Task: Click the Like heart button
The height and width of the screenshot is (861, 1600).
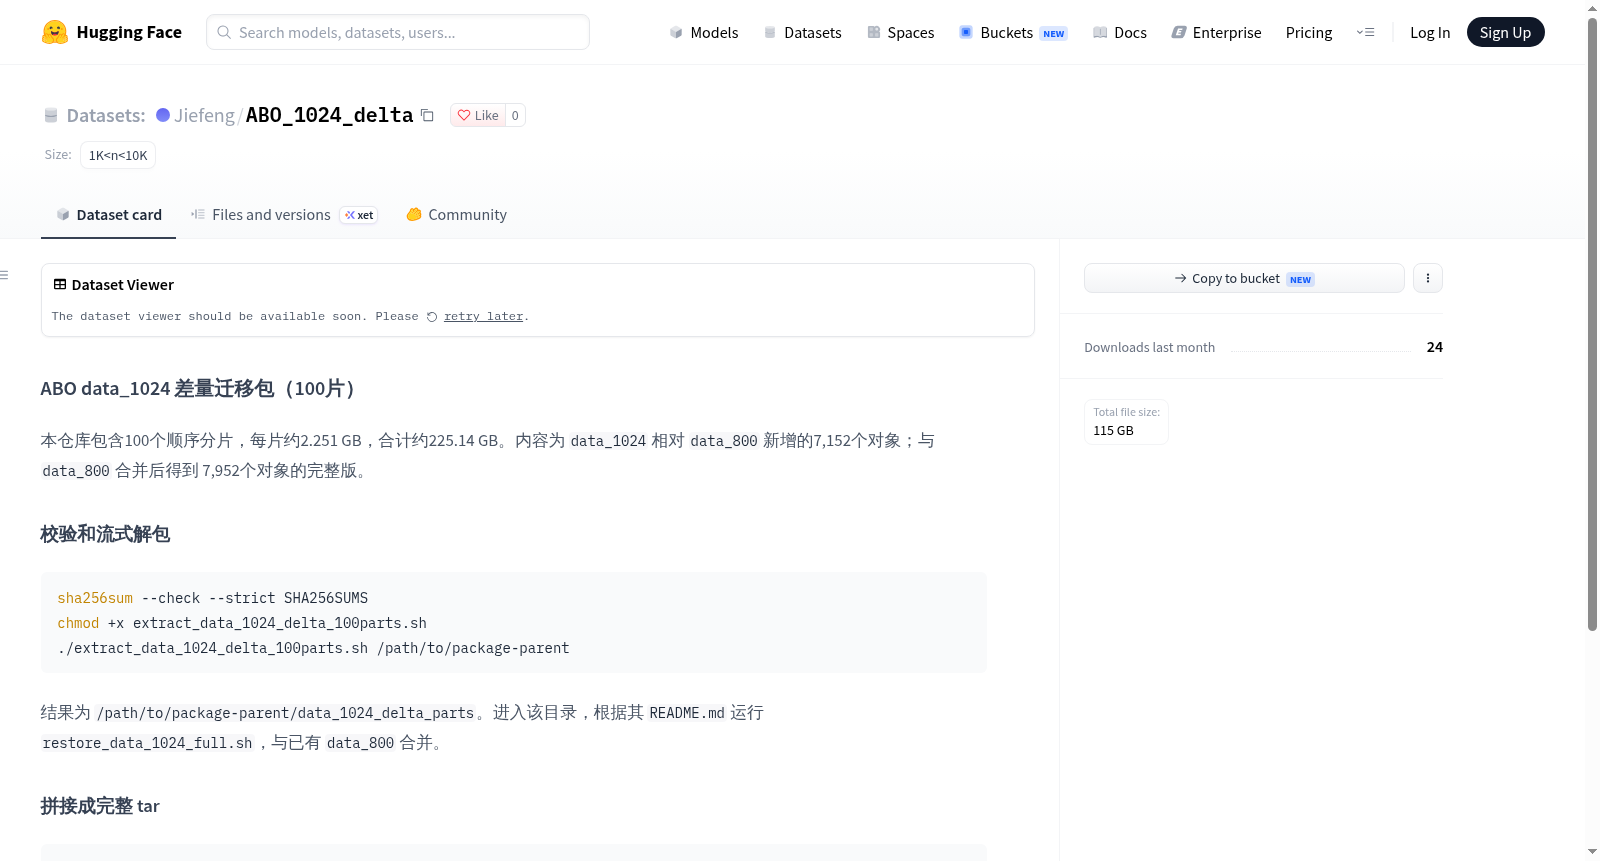Action: (478, 115)
